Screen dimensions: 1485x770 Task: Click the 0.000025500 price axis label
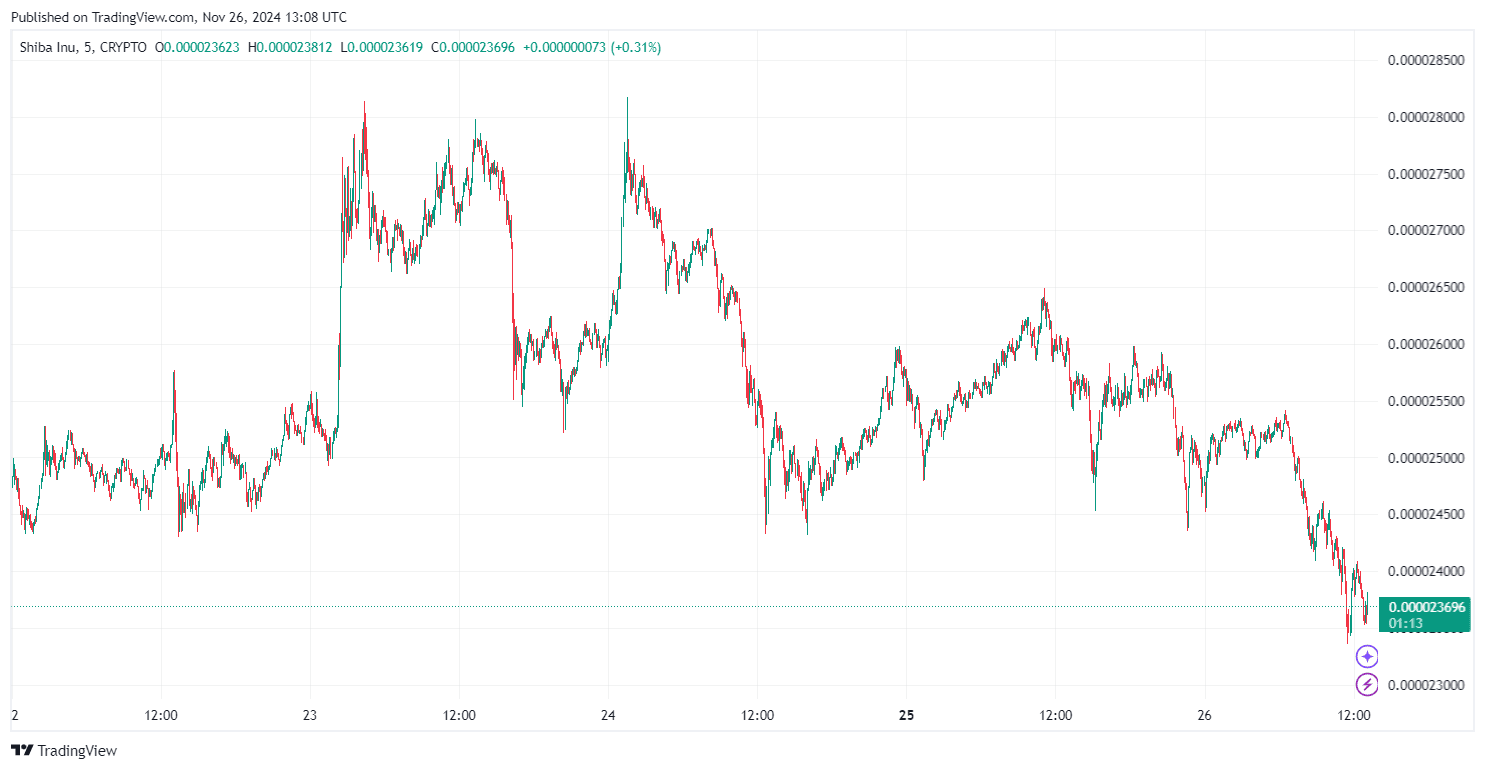click(1426, 401)
